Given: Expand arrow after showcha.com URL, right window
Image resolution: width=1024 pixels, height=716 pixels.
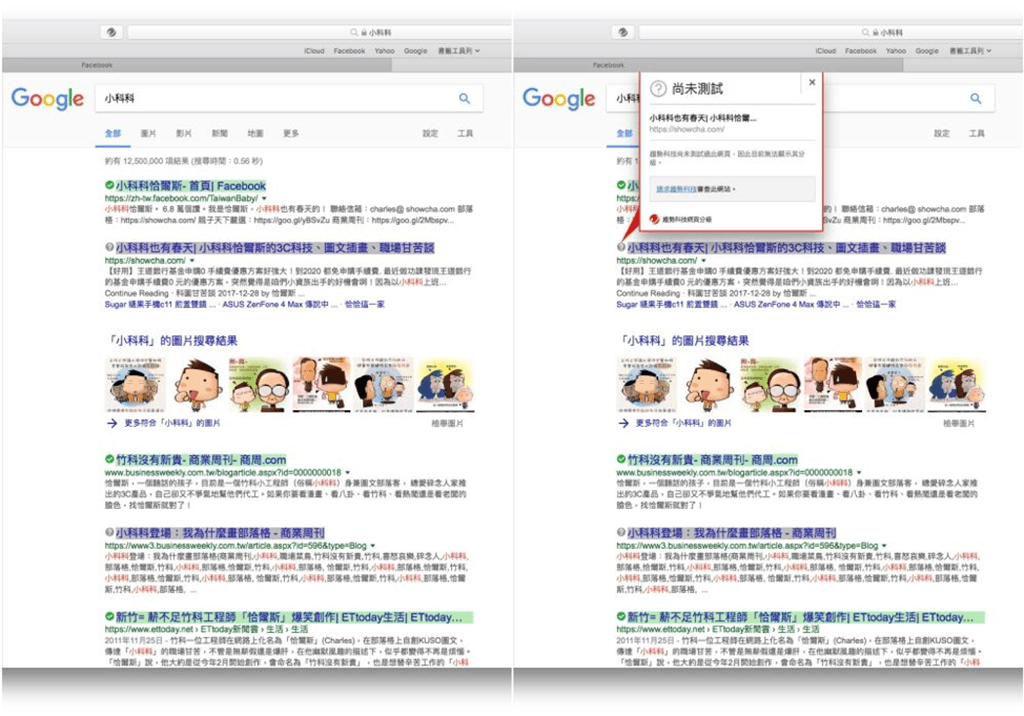Looking at the screenshot, I should click(x=703, y=260).
